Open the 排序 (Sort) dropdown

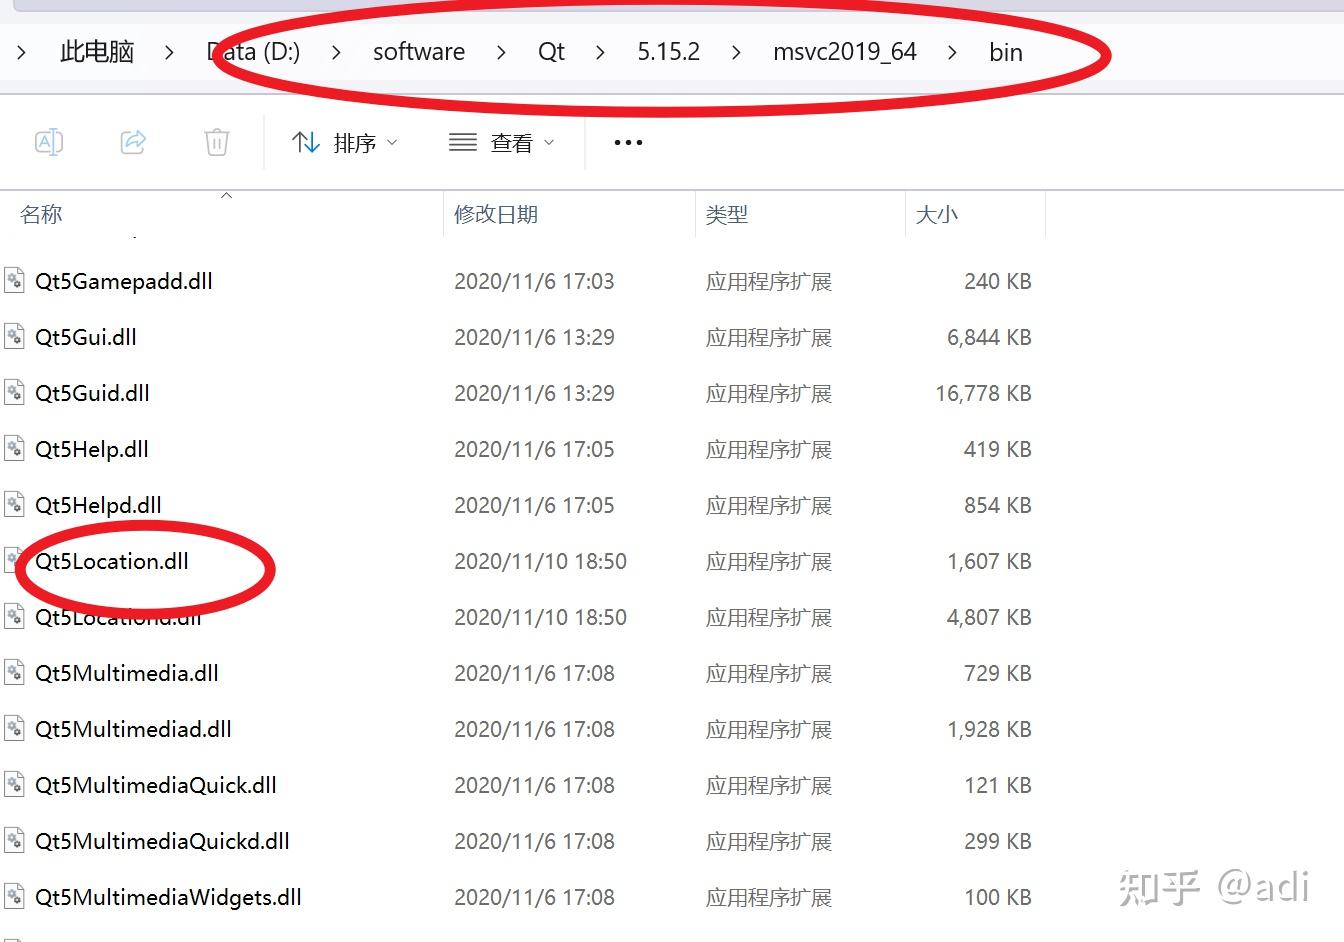click(345, 142)
